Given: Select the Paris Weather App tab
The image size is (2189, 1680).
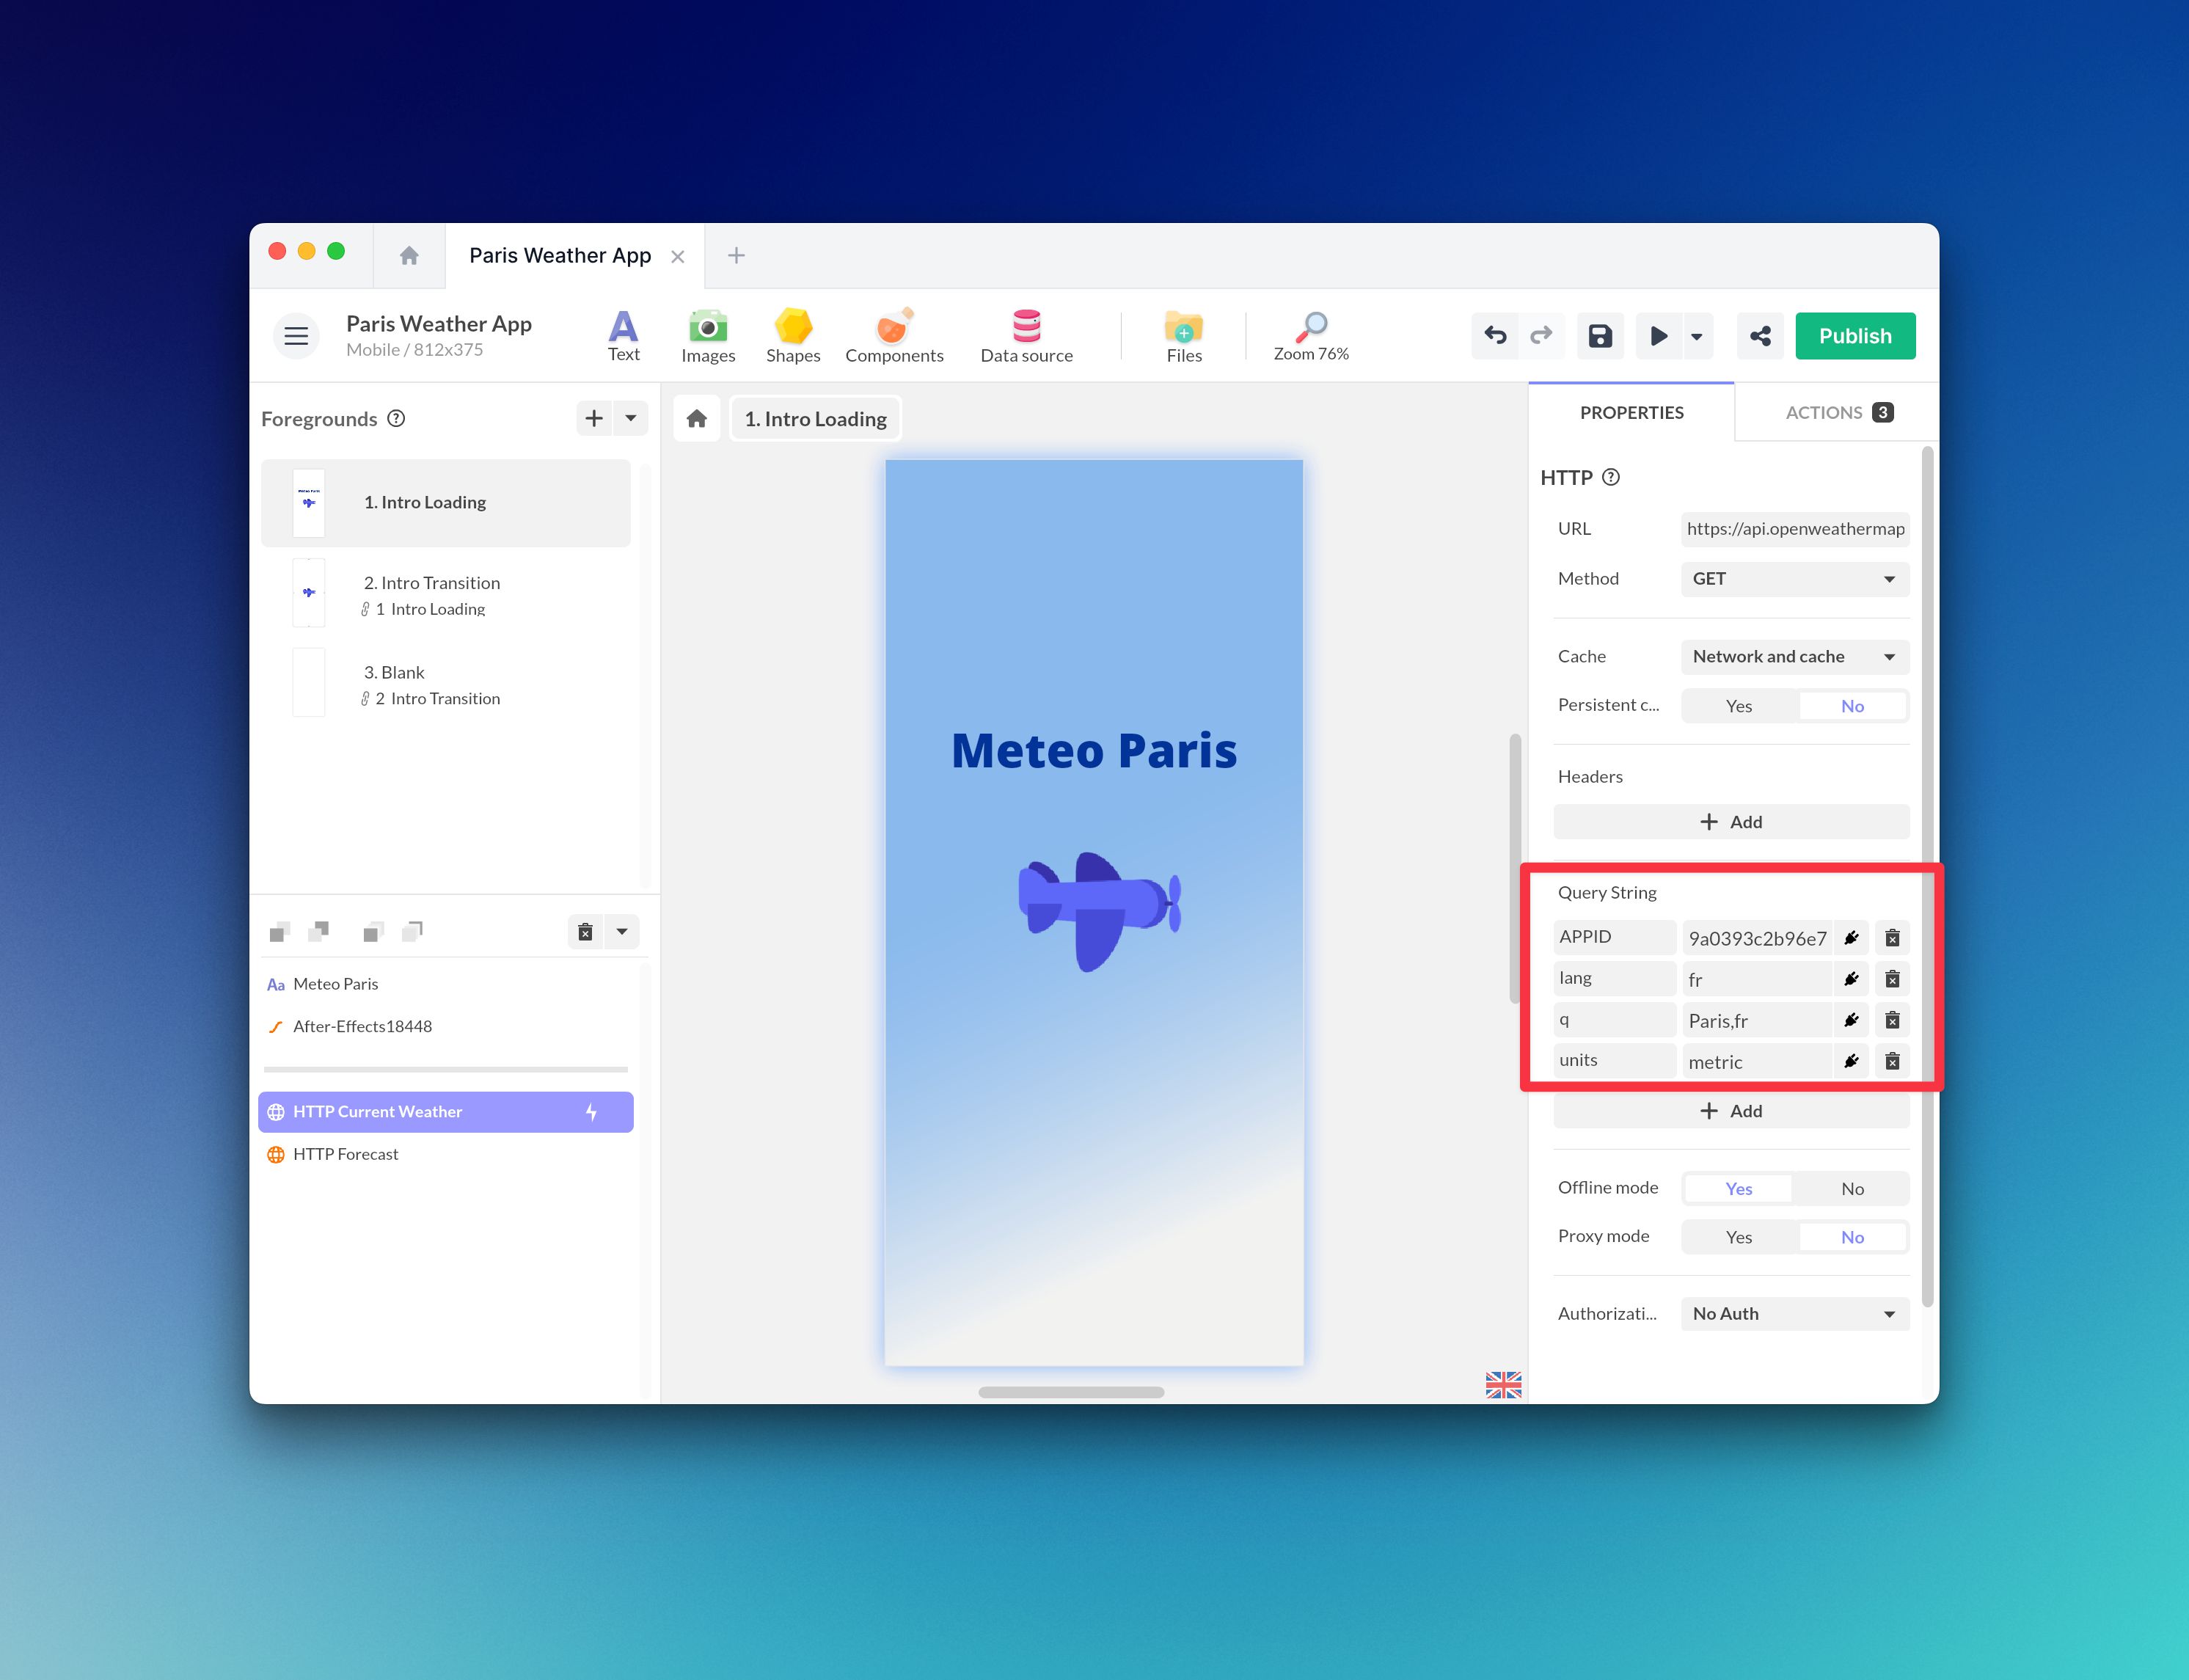Looking at the screenshot, I should click(x=560, y=256).
